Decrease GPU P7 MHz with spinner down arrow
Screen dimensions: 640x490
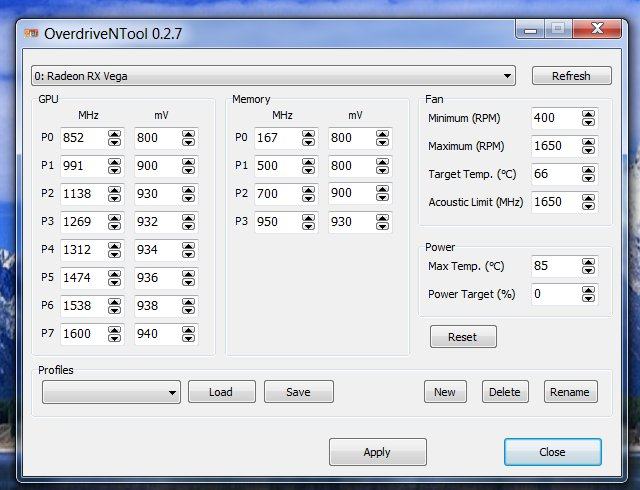(x=114, y=338)
